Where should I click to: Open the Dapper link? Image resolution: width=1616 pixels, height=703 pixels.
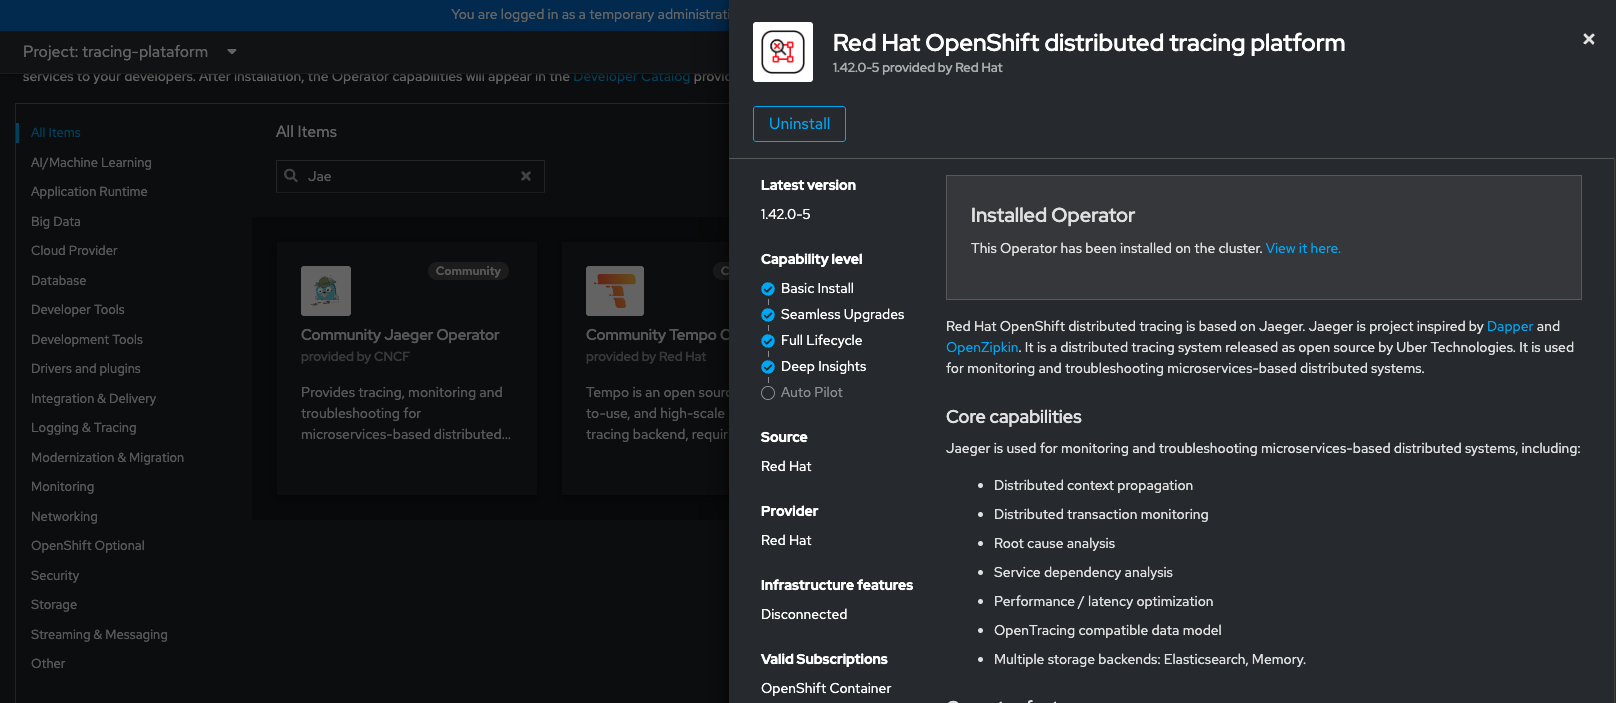pos(1510,326)
